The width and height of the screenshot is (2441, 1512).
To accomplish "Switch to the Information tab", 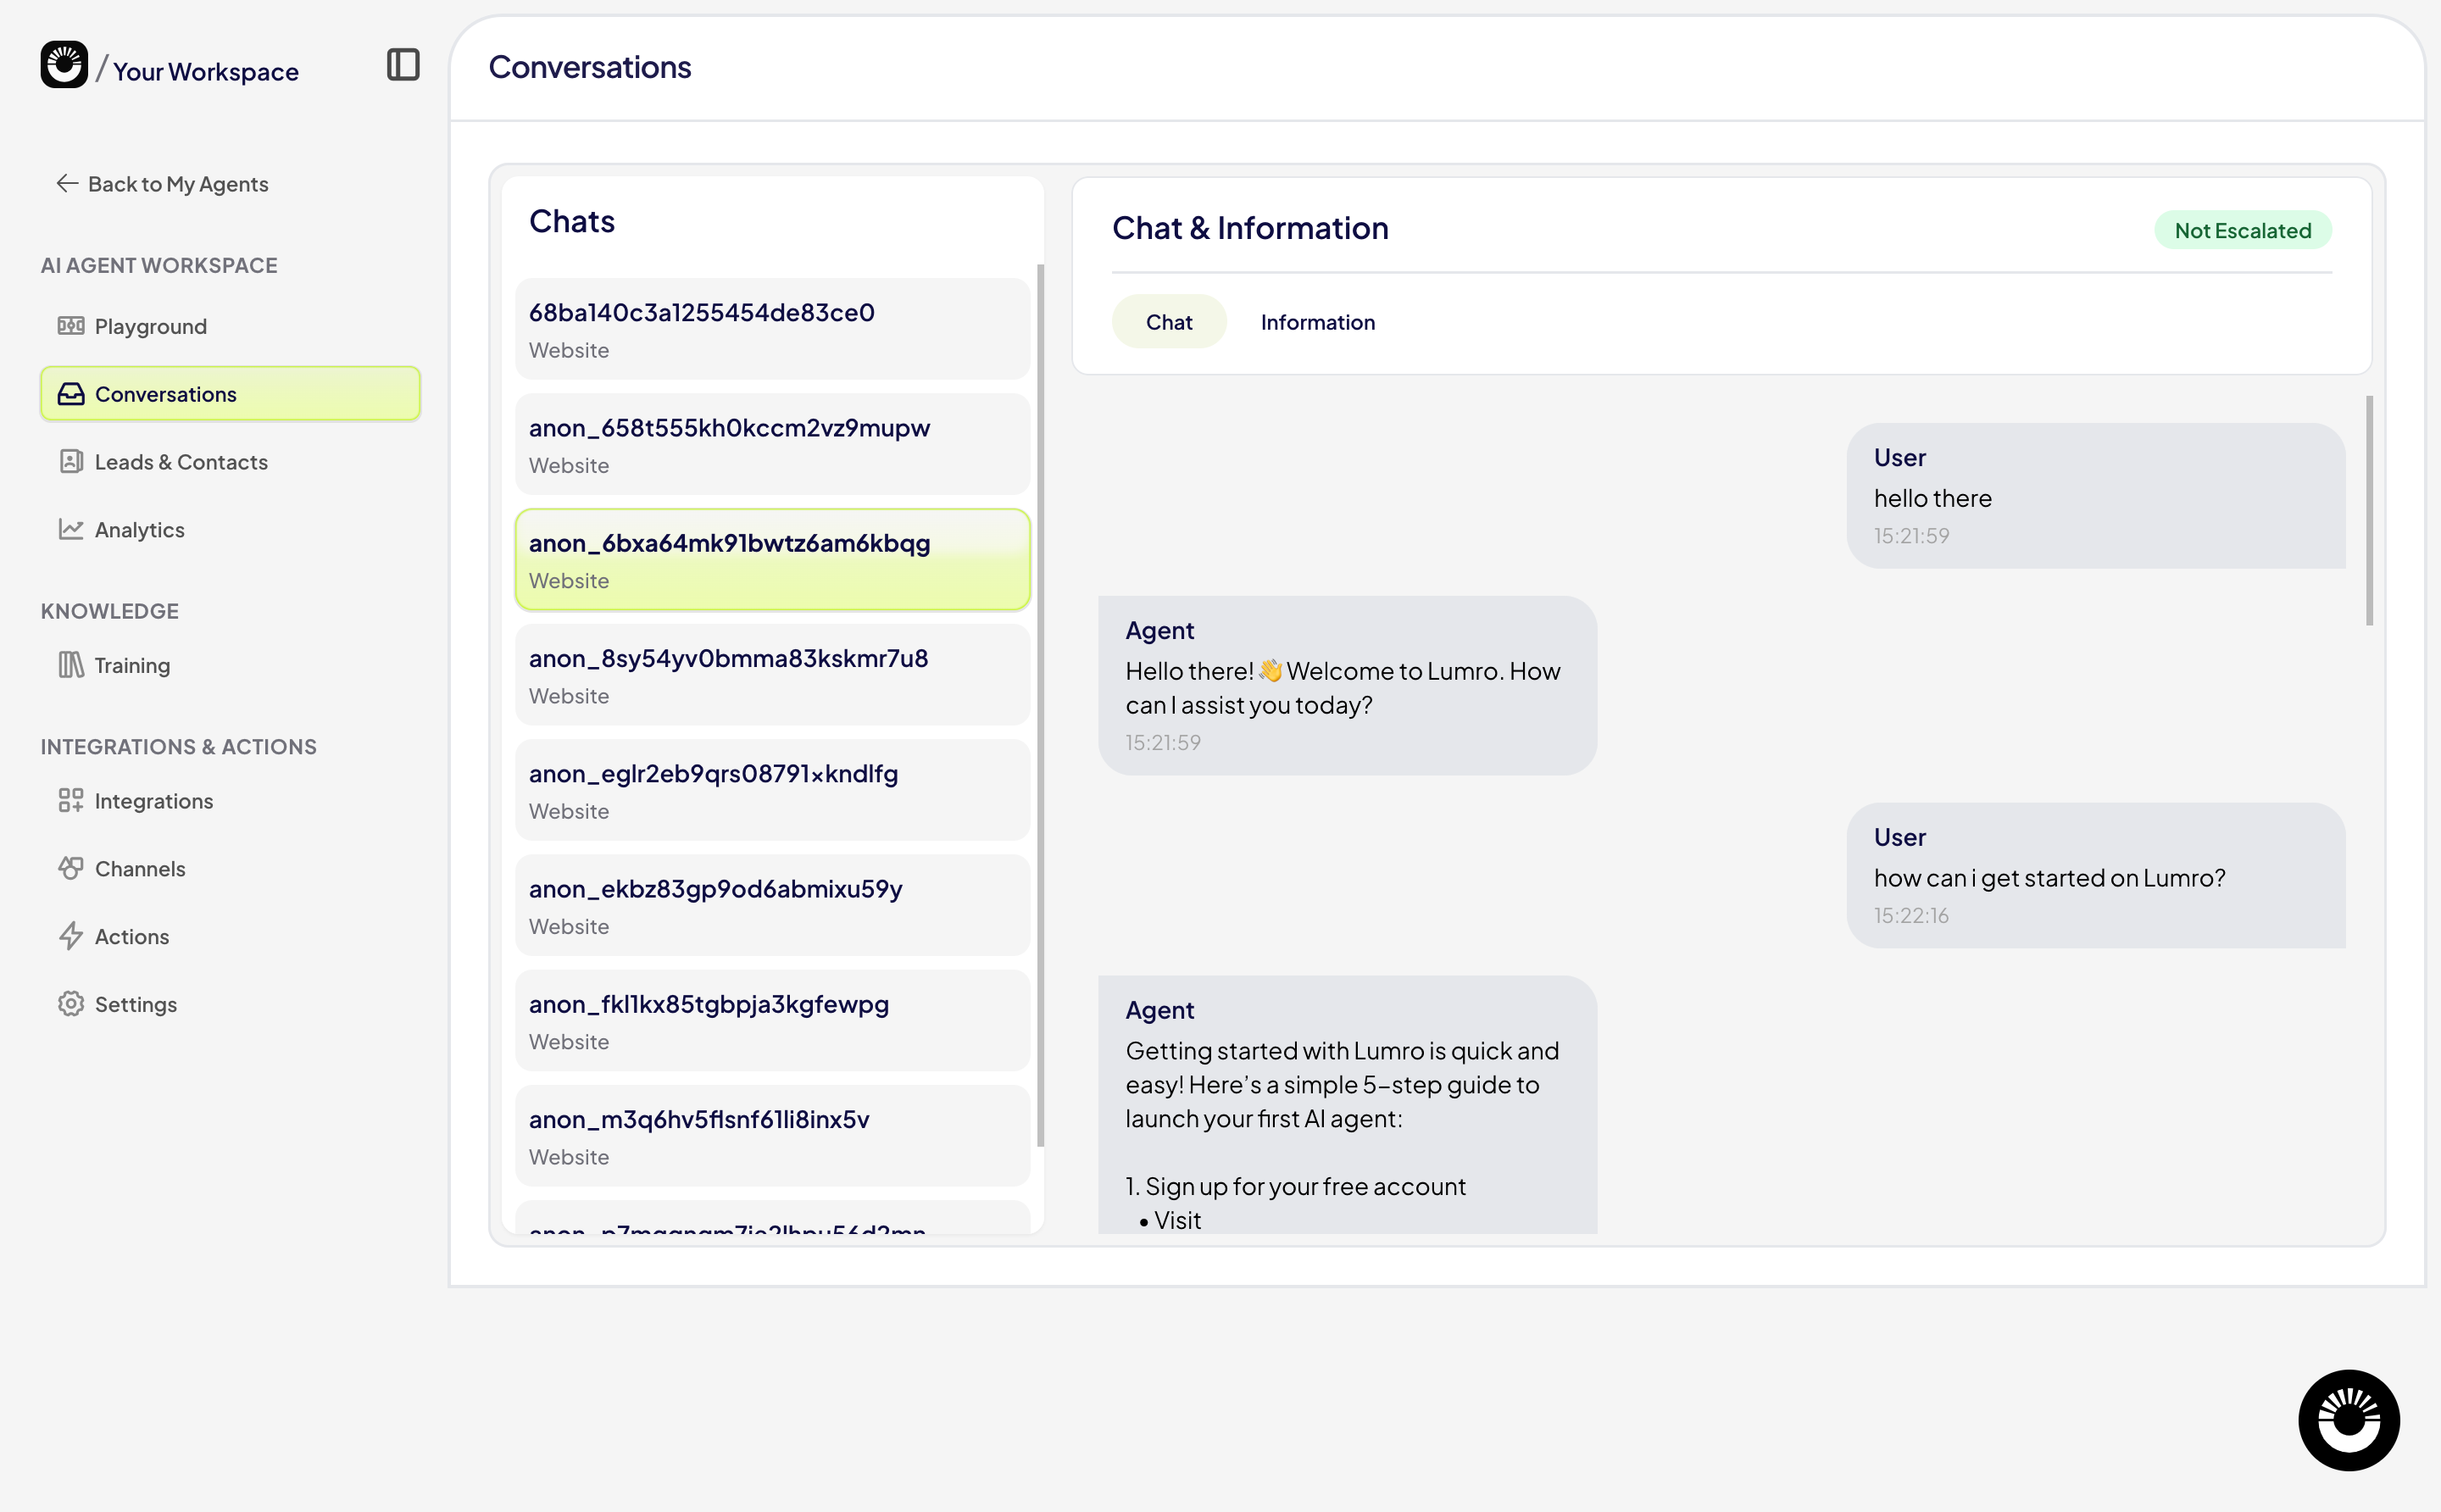I will coord(1317,322).
